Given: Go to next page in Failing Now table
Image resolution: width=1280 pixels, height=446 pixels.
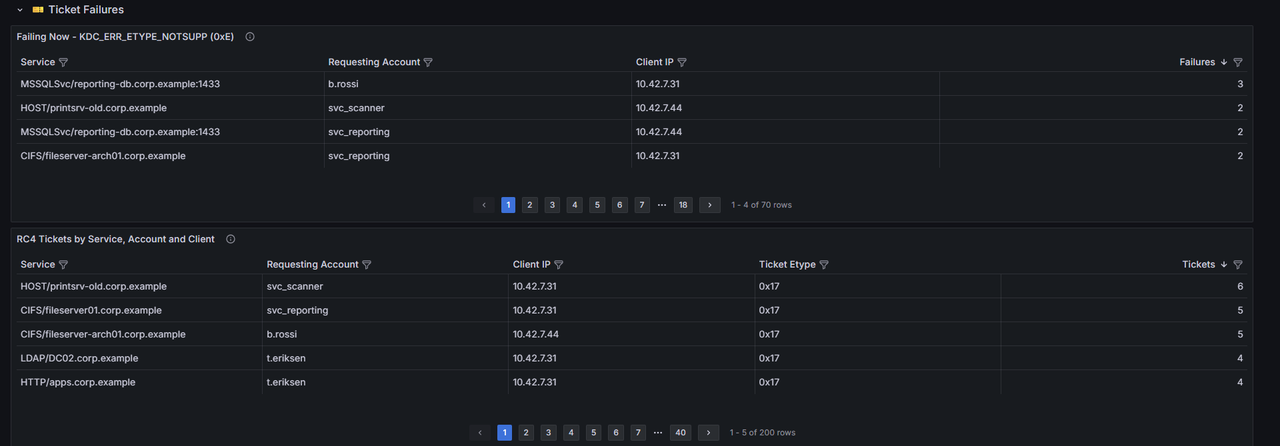Looking at the screenshot, I should click(x=709, y=205).
